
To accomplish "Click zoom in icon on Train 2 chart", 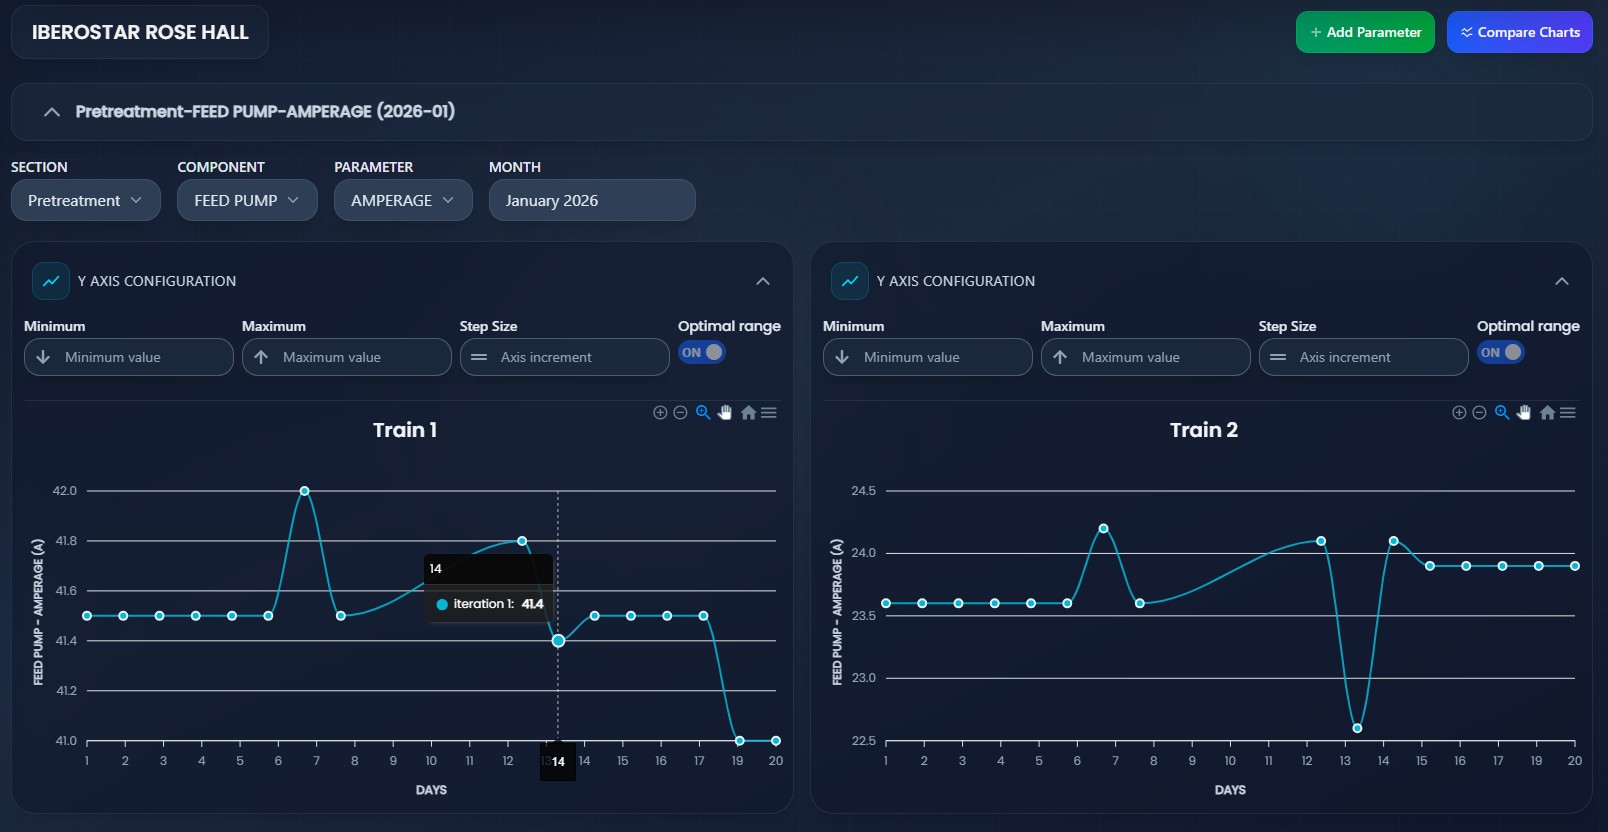I will [1459, 413].
